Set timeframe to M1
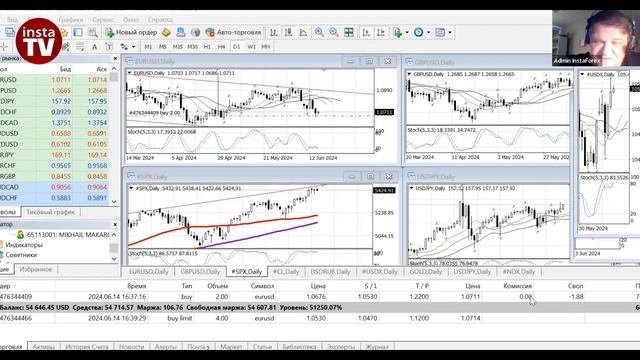The height and width of the screenshot is (360, 640). (148, 47)
